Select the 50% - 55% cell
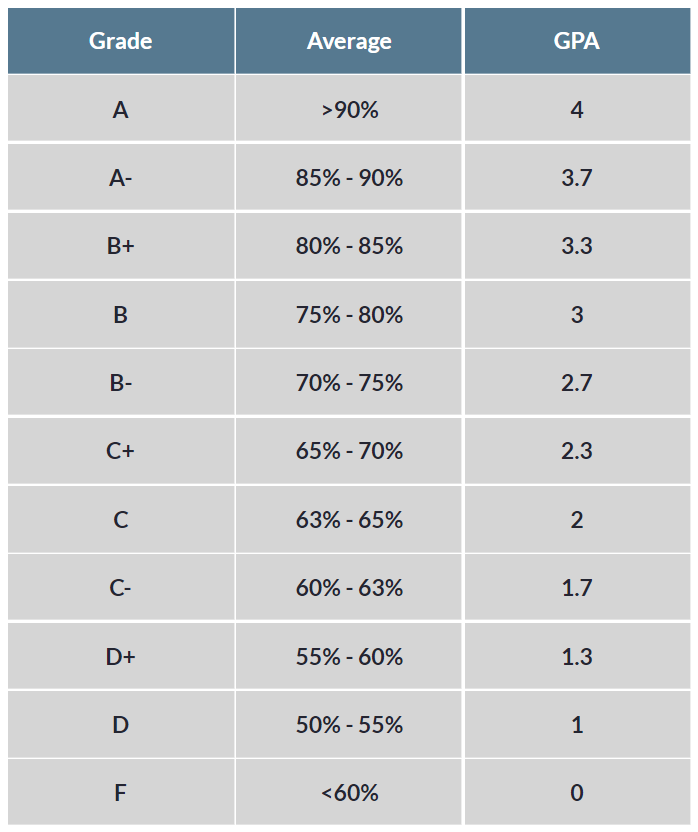 349,725
